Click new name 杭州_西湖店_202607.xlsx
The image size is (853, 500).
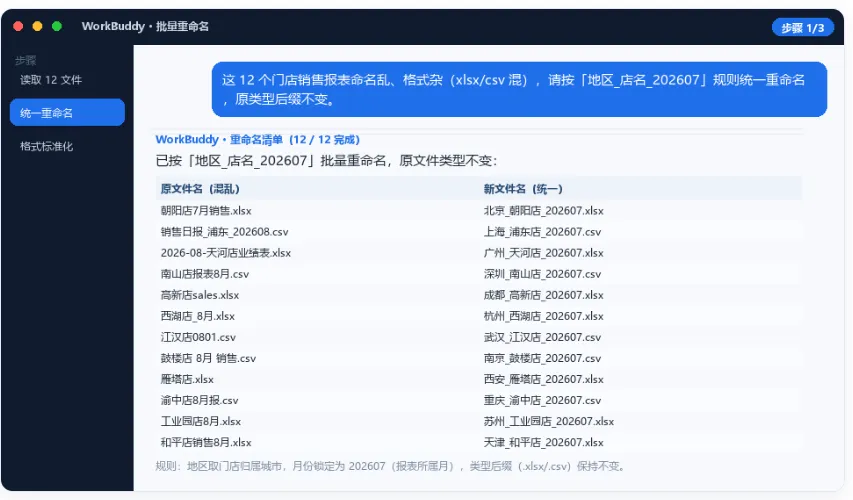[x=543, y=316]
